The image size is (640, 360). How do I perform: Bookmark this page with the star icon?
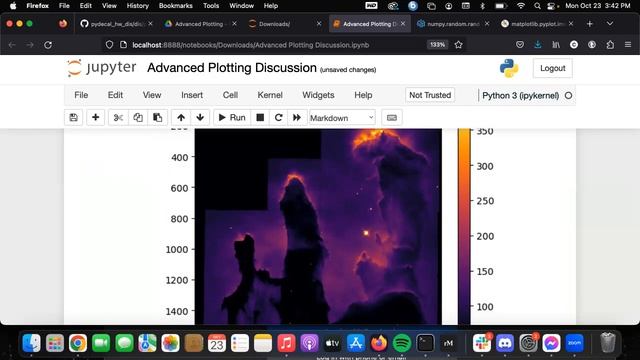tap(458, 45)
